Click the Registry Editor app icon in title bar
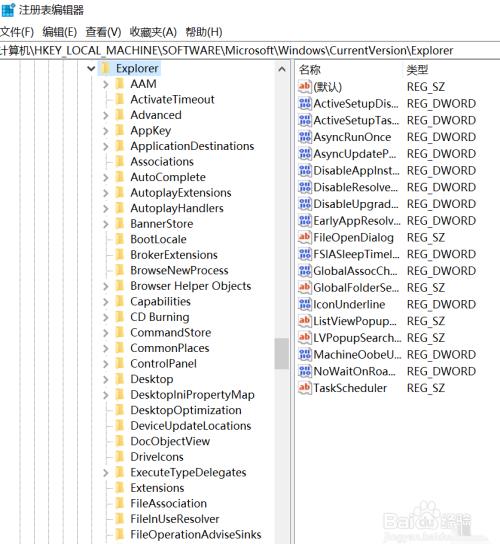 tap(8, 10)
